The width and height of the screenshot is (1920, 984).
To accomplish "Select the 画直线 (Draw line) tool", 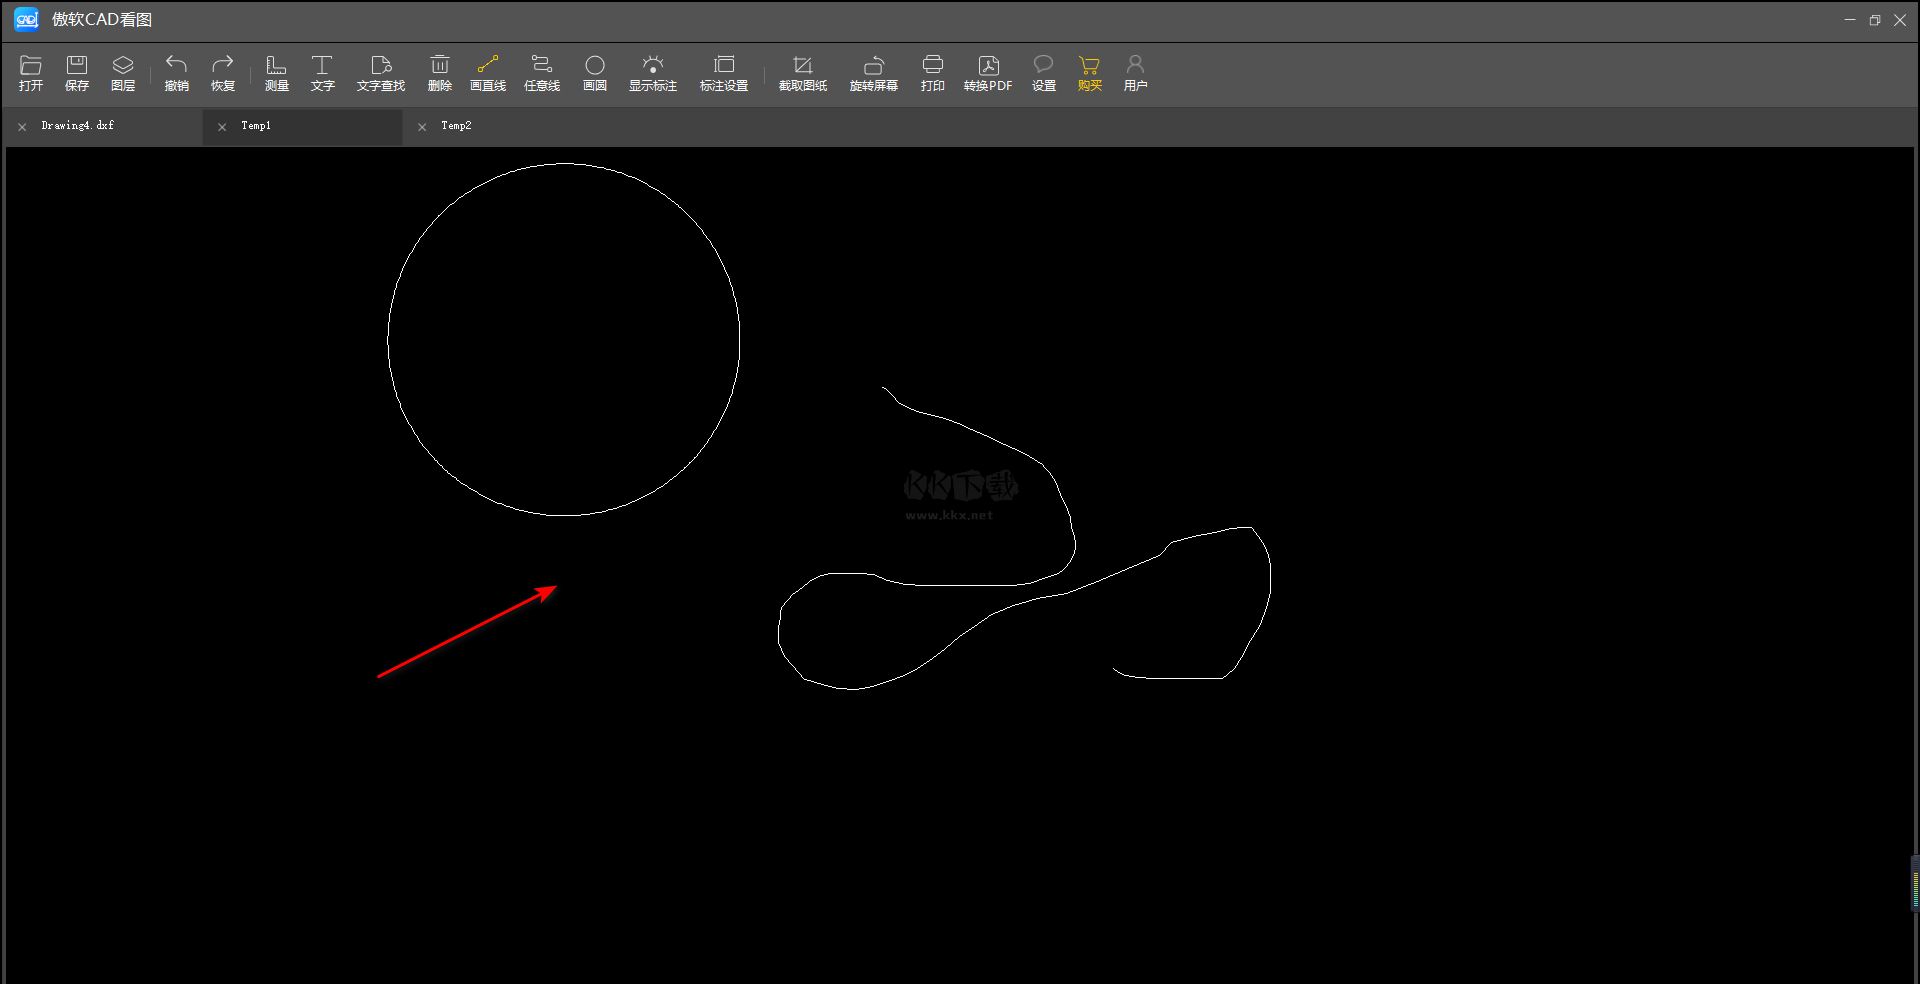I will 488,73.
